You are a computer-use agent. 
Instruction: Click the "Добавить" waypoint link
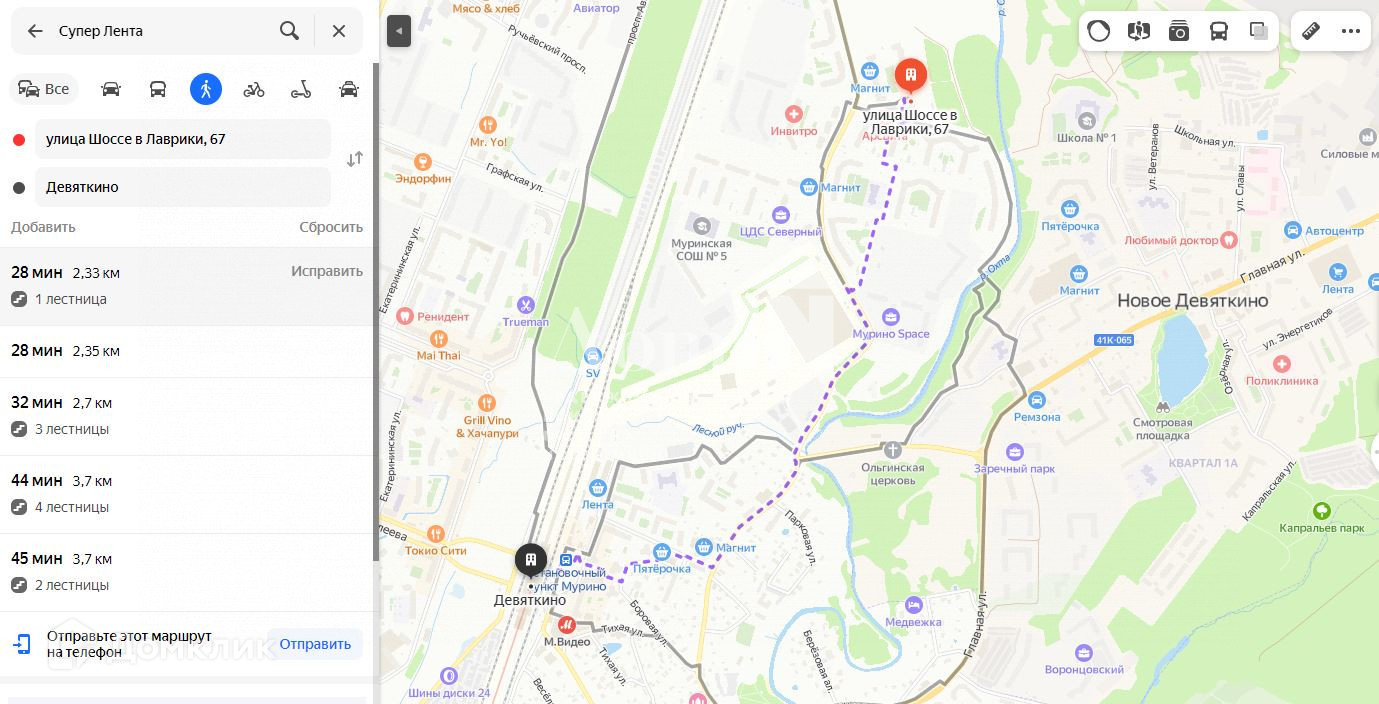click(x=43, y=227)
